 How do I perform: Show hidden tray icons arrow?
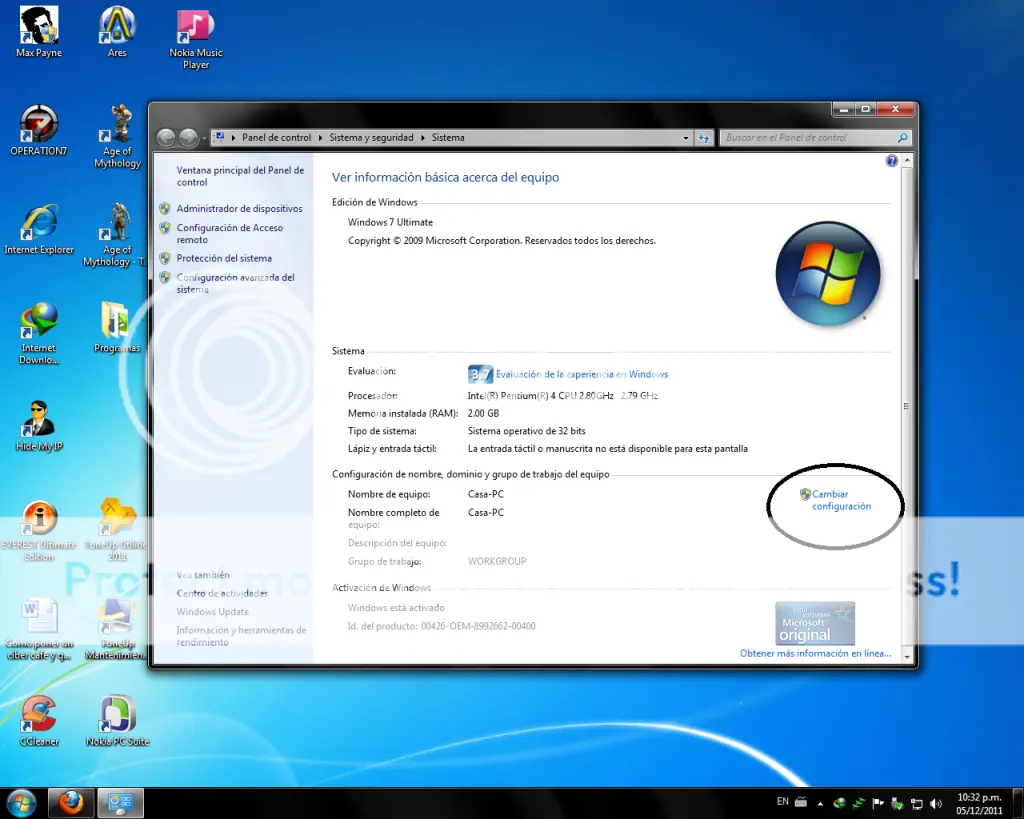tap(820, 803)
